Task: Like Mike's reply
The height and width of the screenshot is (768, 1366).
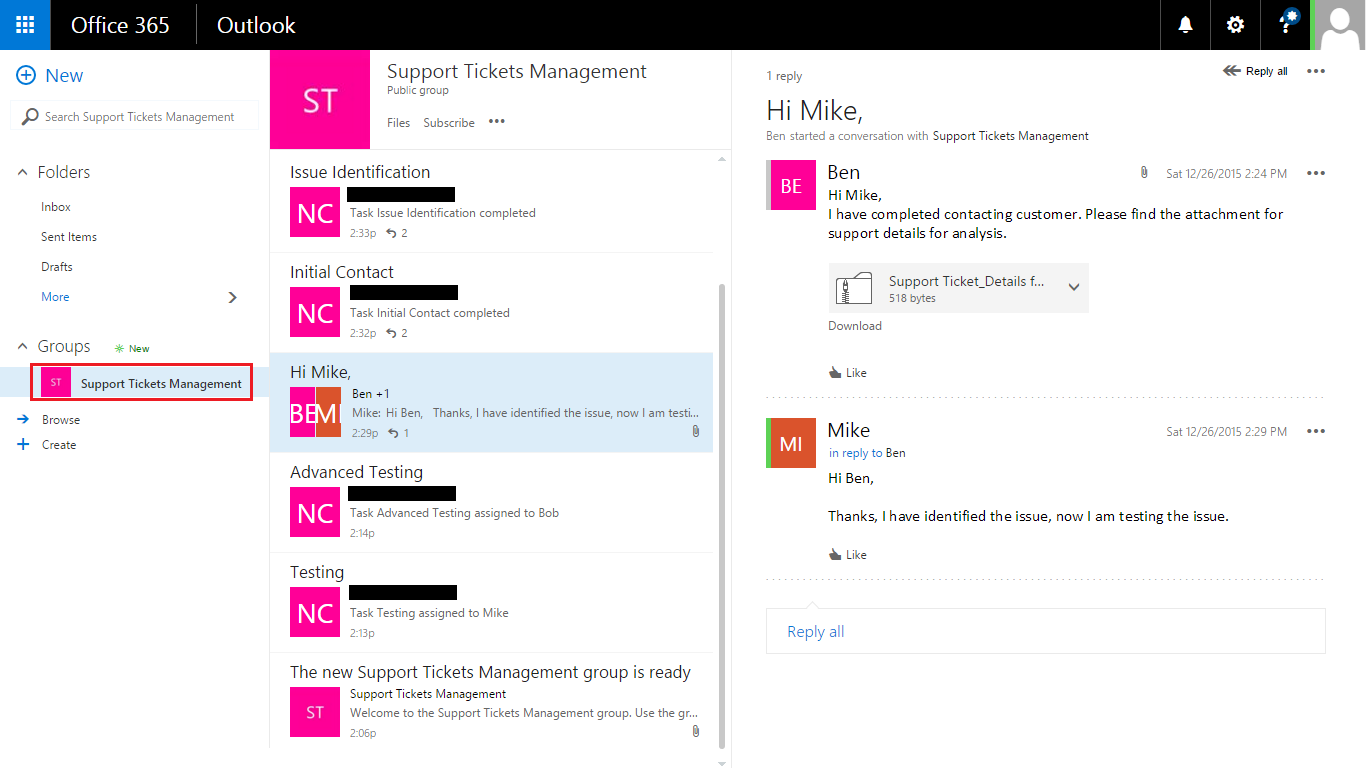Action: tap(847, 554)
